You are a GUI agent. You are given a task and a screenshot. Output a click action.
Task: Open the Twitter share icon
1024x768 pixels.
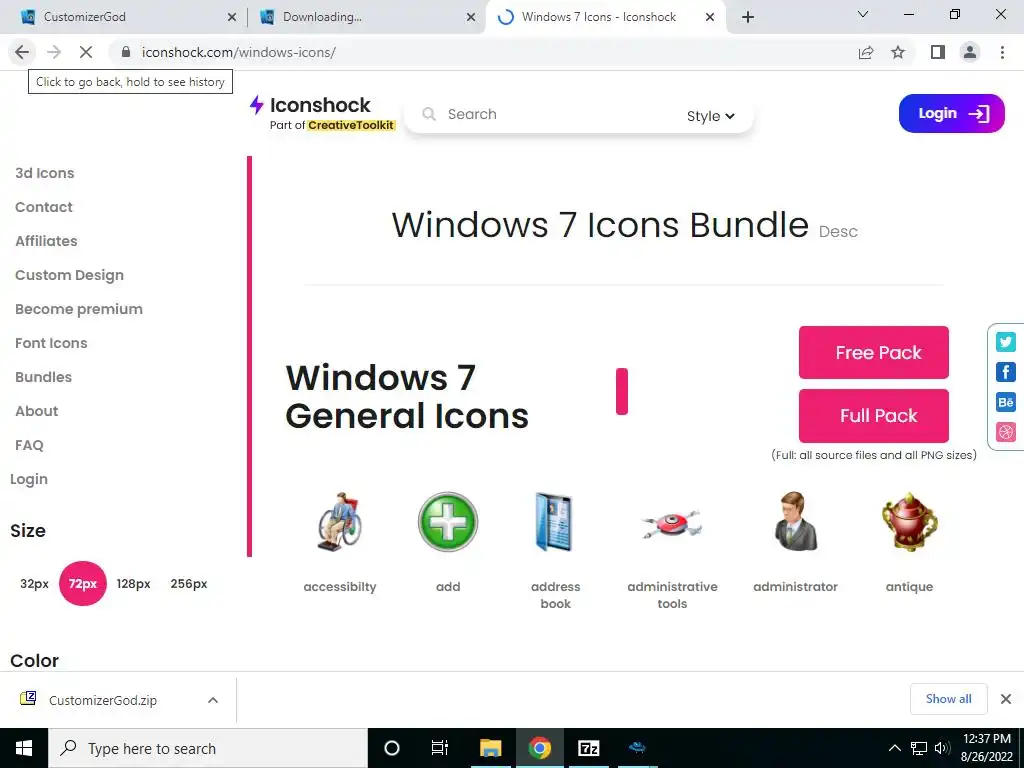coord(1006,342)
